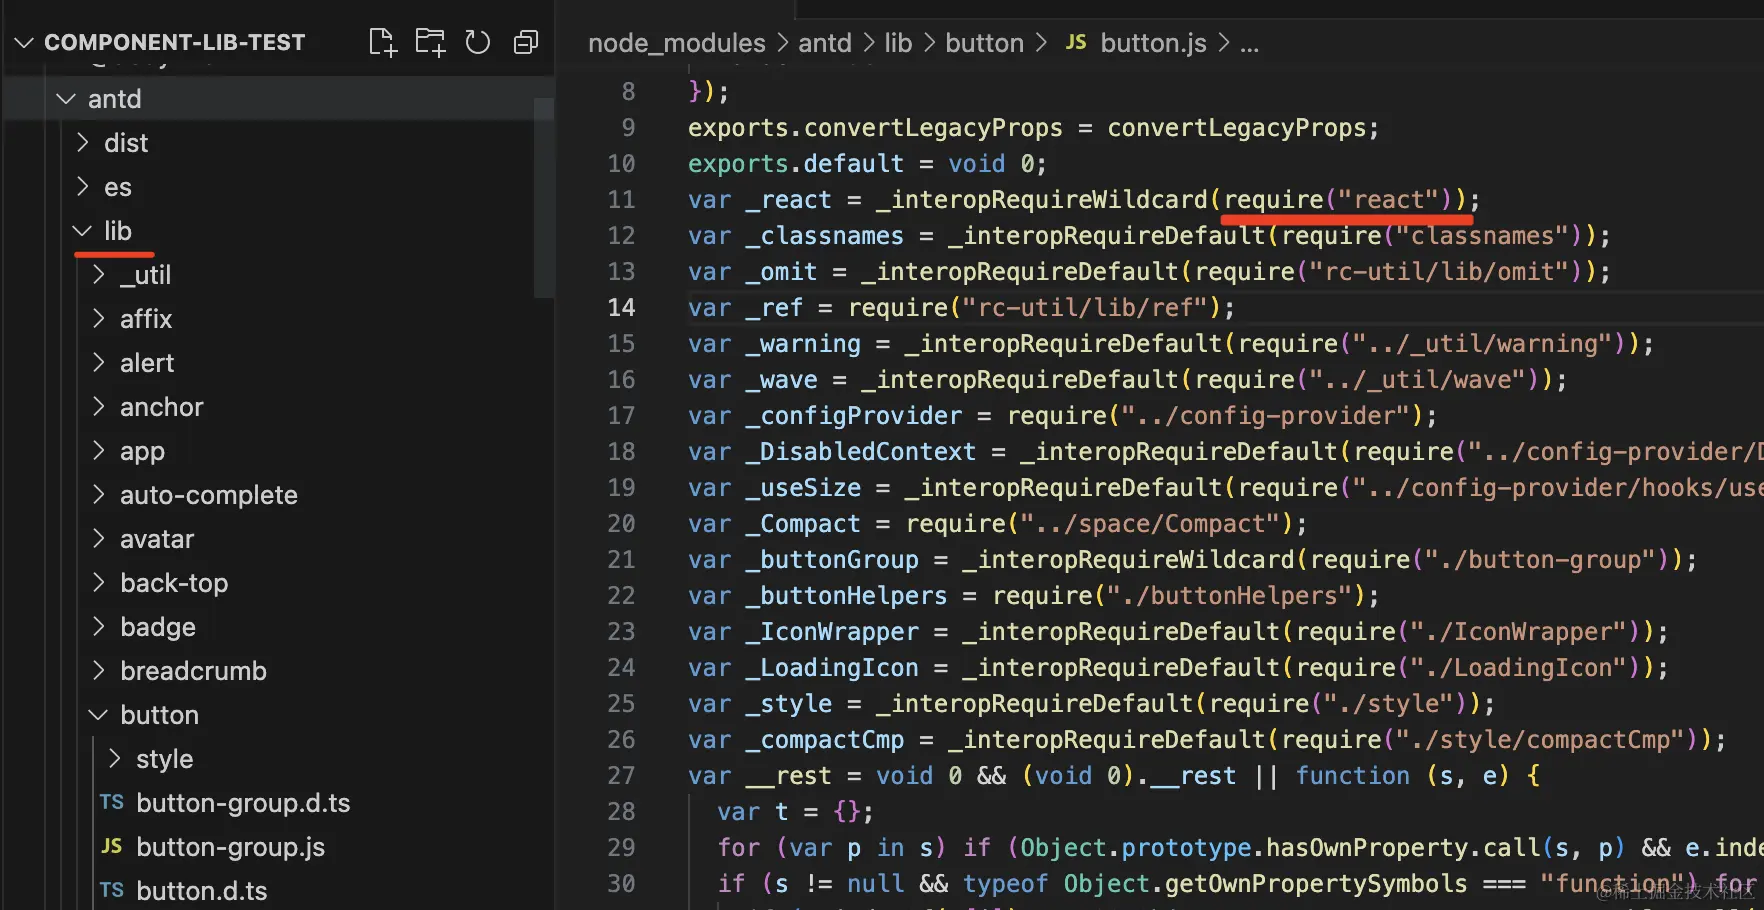Select node_modules in the breadcrumb

(x=677, y=43)
